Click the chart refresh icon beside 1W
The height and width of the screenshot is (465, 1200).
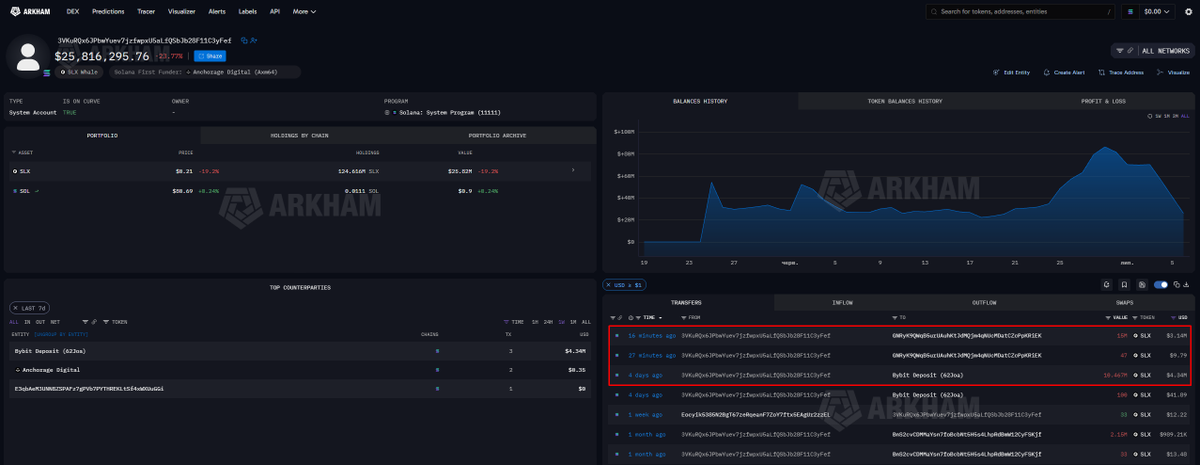pyautogui.click(x=1149, y=116)
